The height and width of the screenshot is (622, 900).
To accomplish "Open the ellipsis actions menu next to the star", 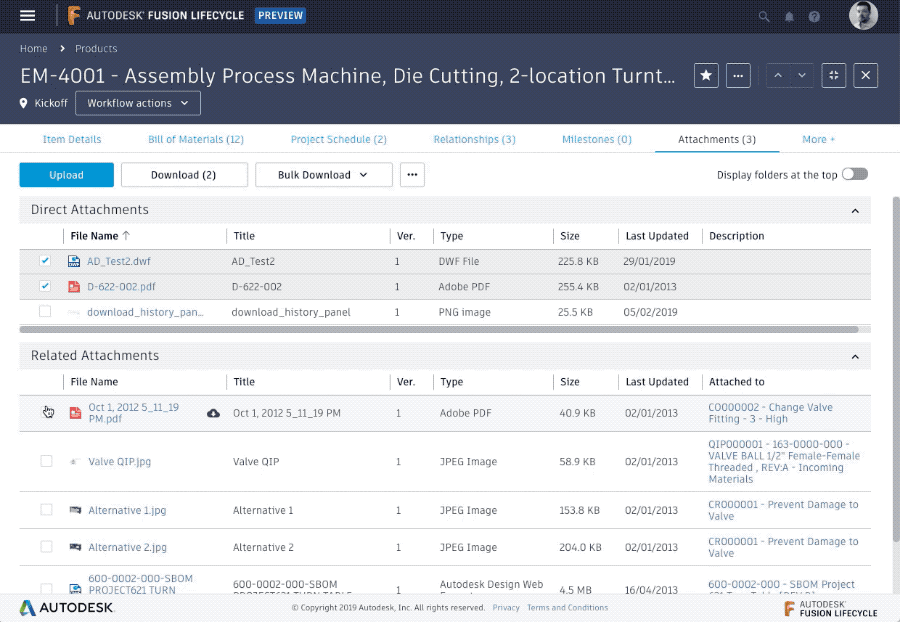I will [x=738, y=75].
